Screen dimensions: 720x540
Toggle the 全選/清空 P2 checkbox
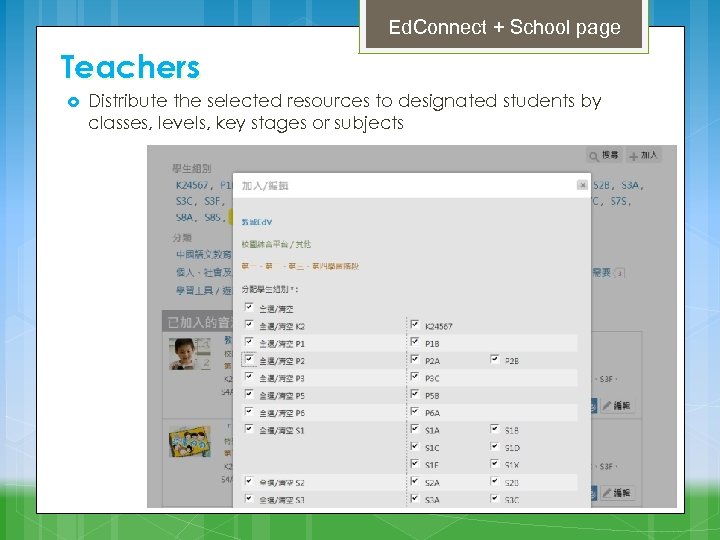(x=249, y=359)
